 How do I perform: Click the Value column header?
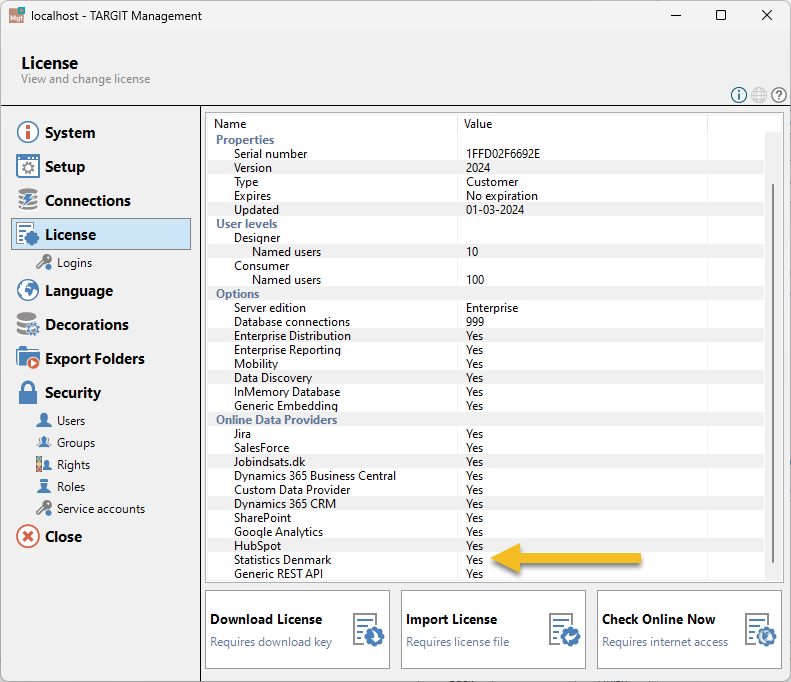click(x=582, y=124)
